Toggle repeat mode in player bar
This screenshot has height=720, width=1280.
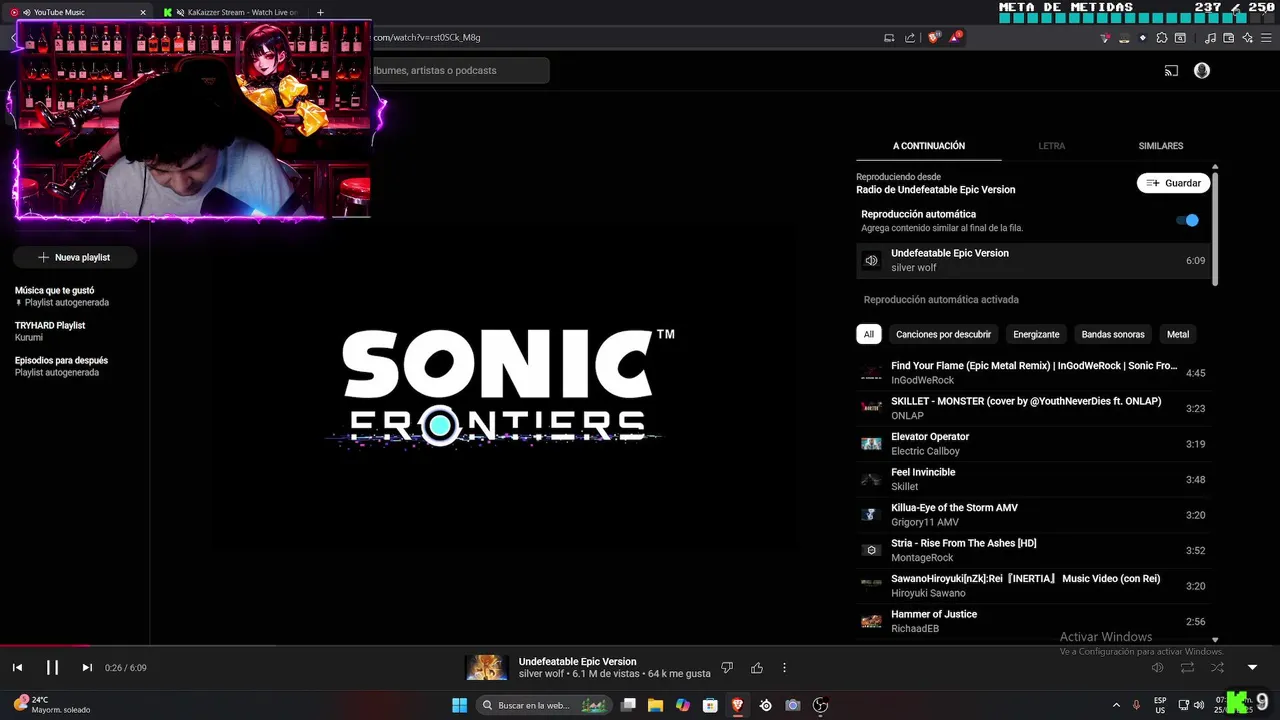point(1187,667)
